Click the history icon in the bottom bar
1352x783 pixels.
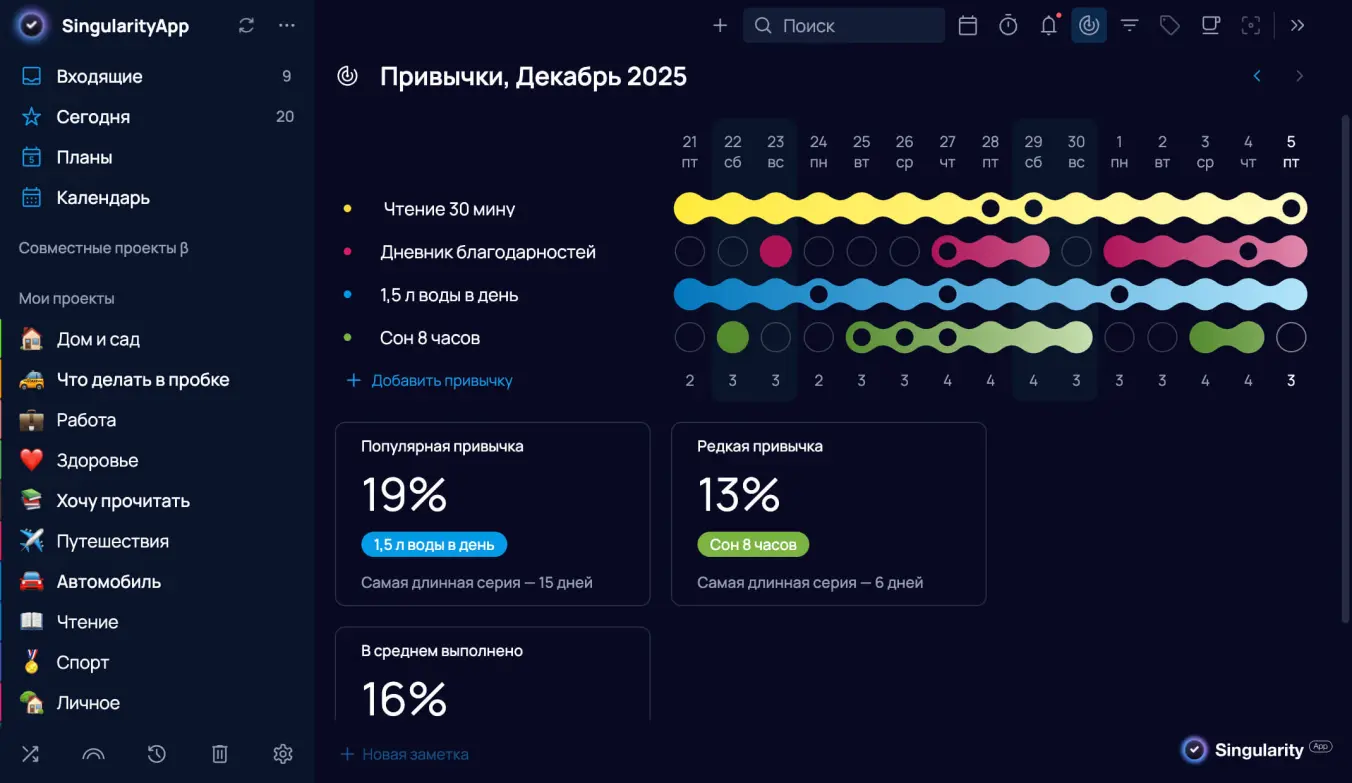click(156, 754)
